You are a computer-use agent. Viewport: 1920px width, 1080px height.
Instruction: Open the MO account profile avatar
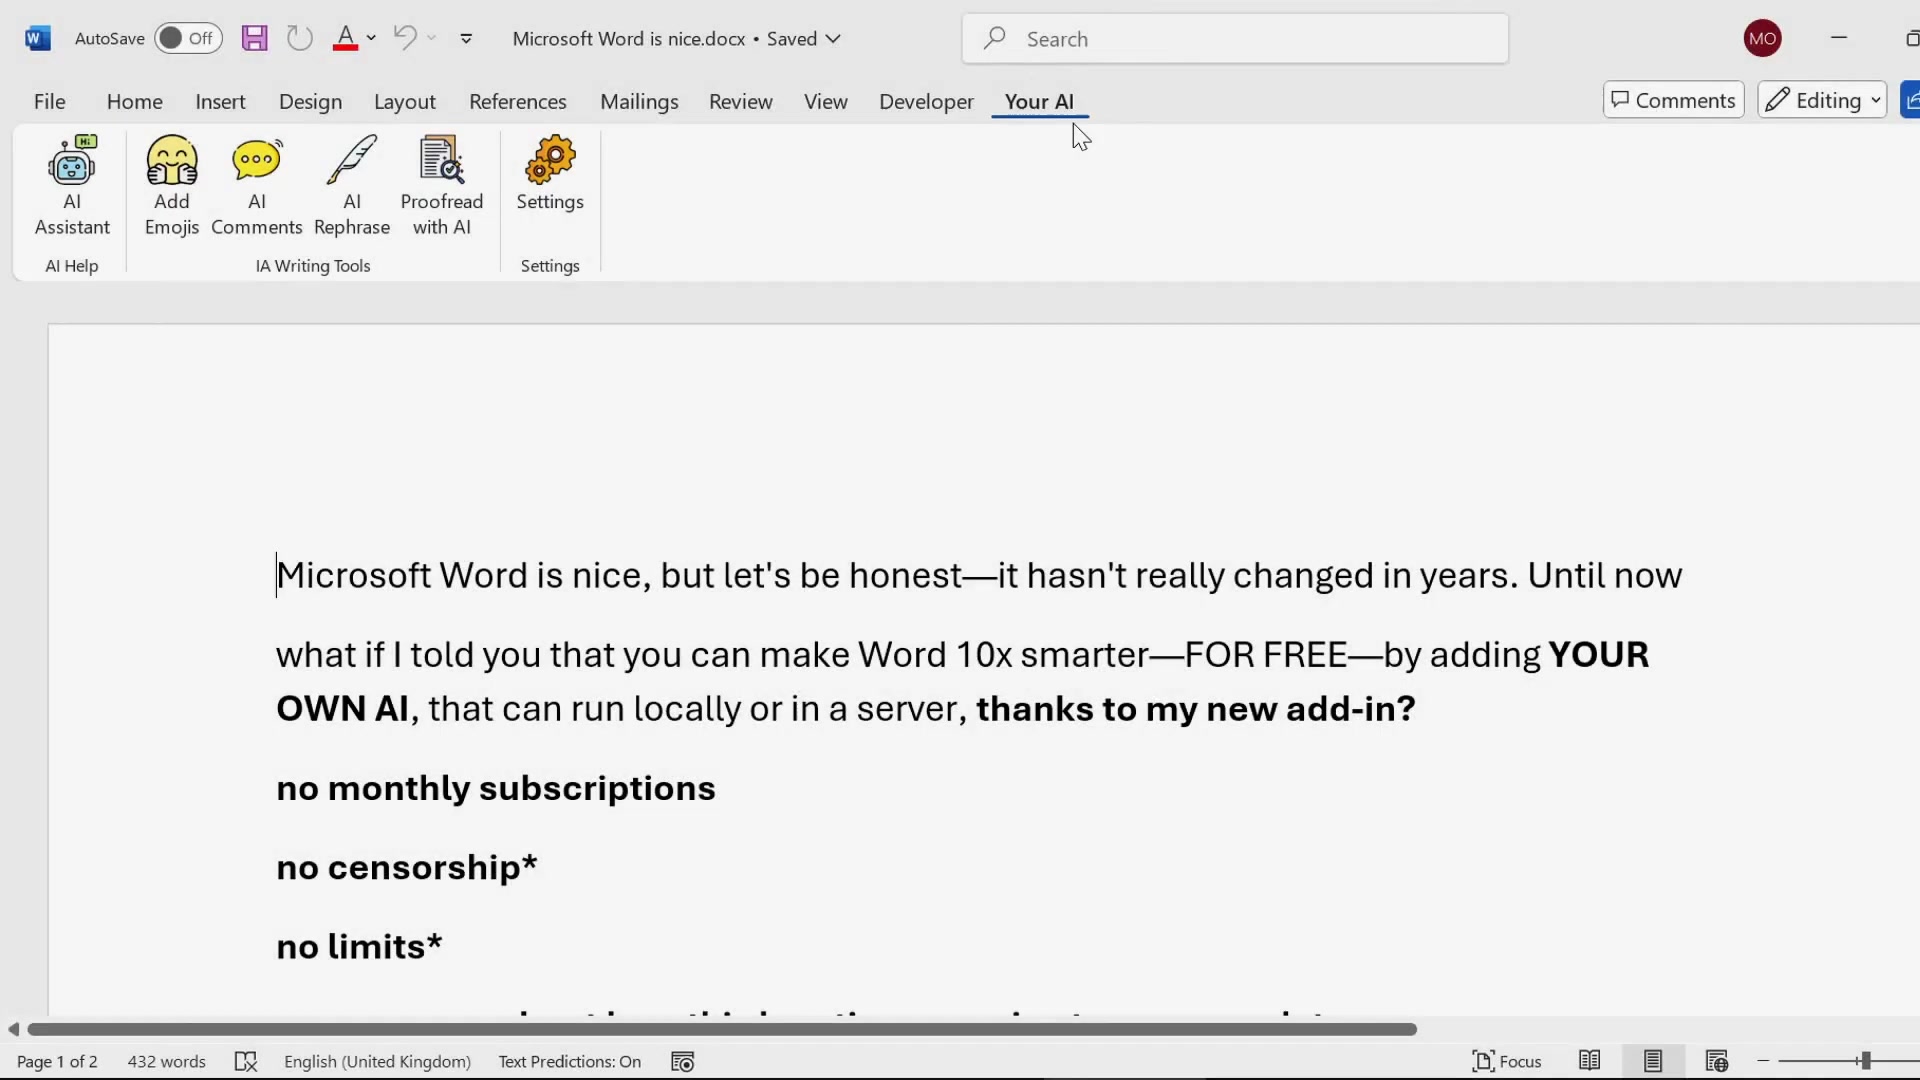coord(1762,38)
